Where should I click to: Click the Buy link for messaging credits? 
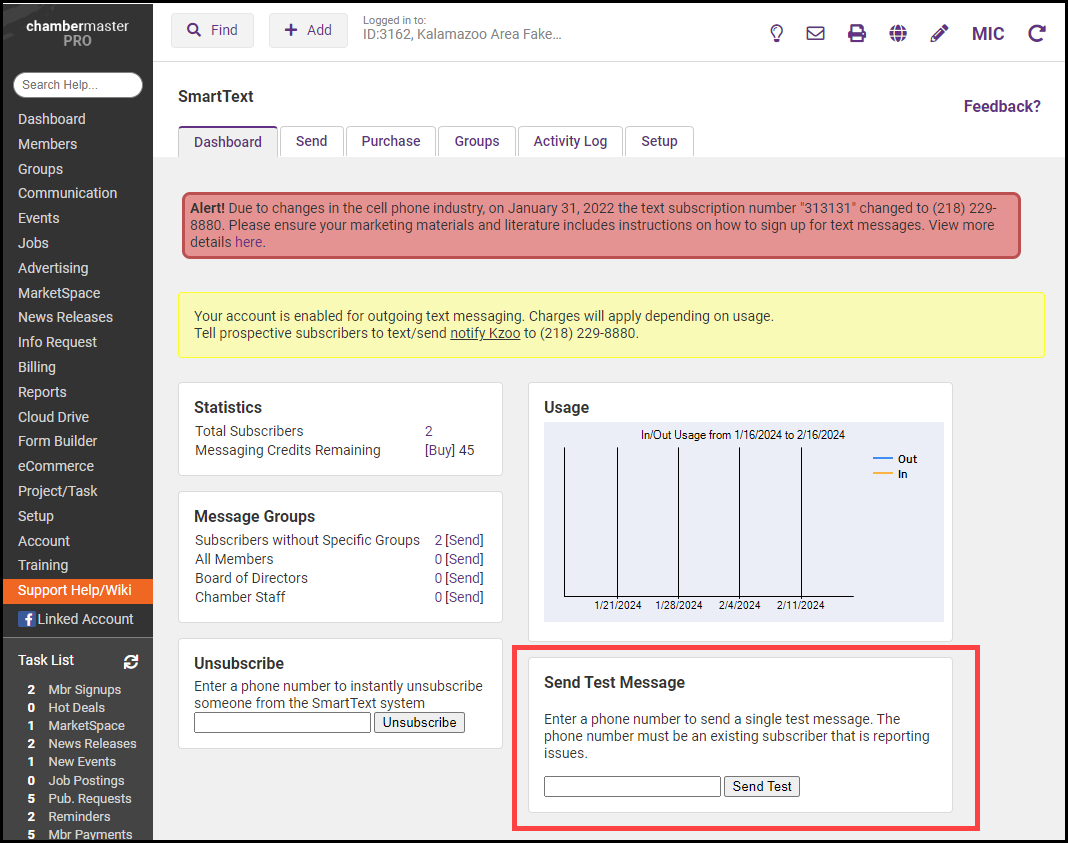pos(439,450)
